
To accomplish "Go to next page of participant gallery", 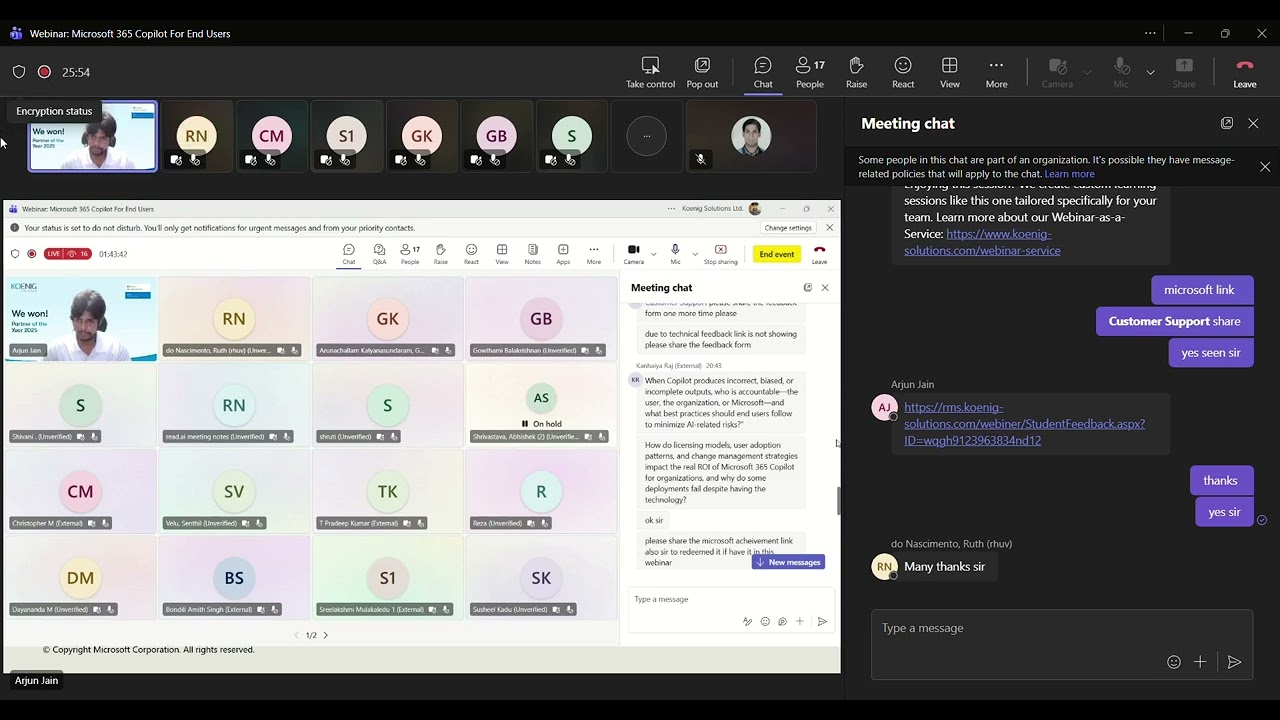I will coord(326,635).
